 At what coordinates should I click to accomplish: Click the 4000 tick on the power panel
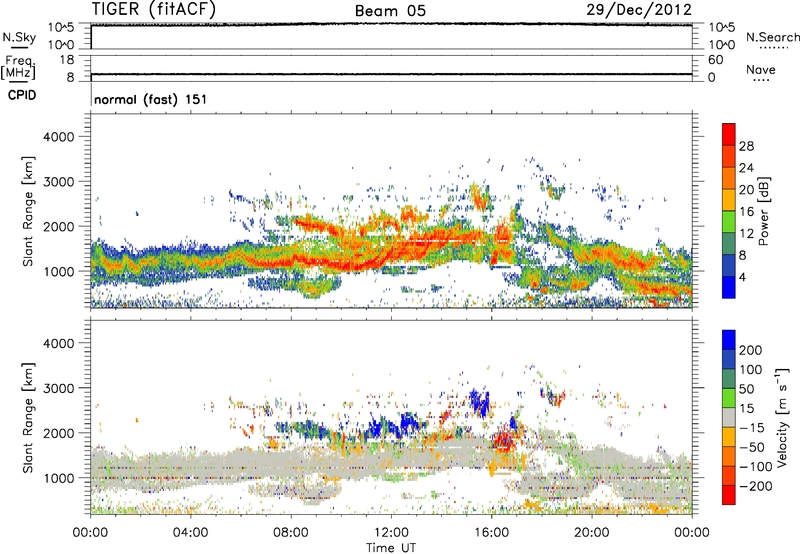click(x=58, y=137)
